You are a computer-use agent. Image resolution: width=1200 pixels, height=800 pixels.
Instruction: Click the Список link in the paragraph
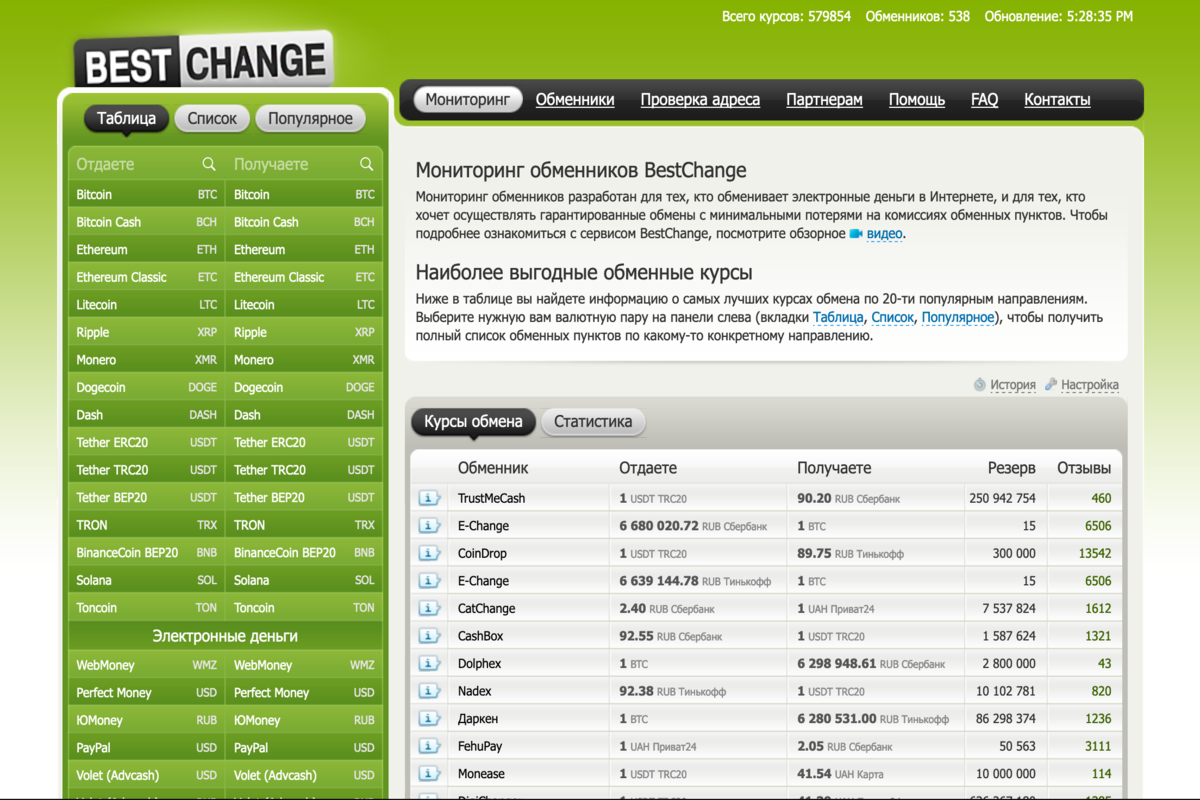[x=893, y=317]
